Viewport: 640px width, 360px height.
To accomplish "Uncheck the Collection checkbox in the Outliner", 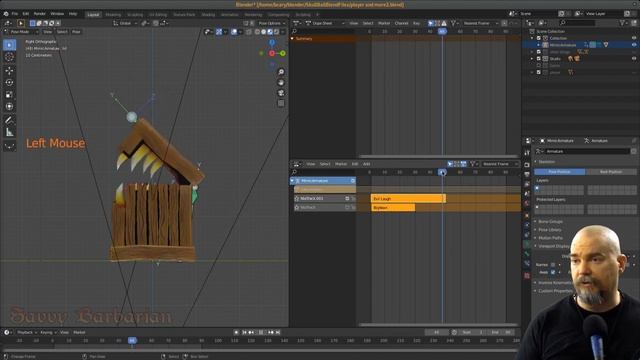I will coord(538,38).
